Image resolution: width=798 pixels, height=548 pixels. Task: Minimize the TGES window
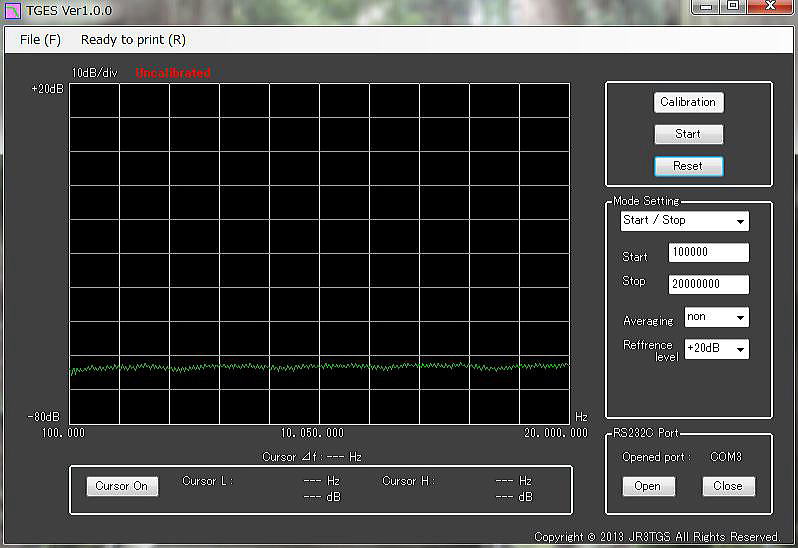click(x=706, y=7)
